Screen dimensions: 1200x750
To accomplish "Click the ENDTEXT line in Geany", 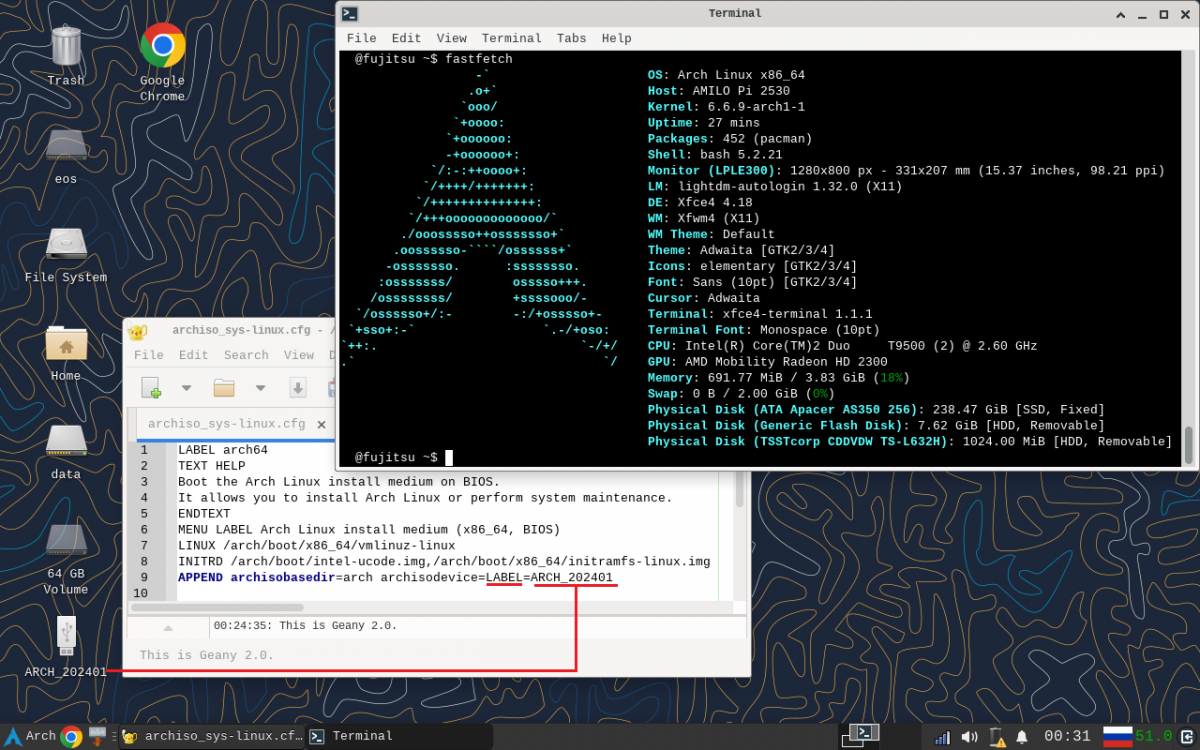I will click(204, 513).
